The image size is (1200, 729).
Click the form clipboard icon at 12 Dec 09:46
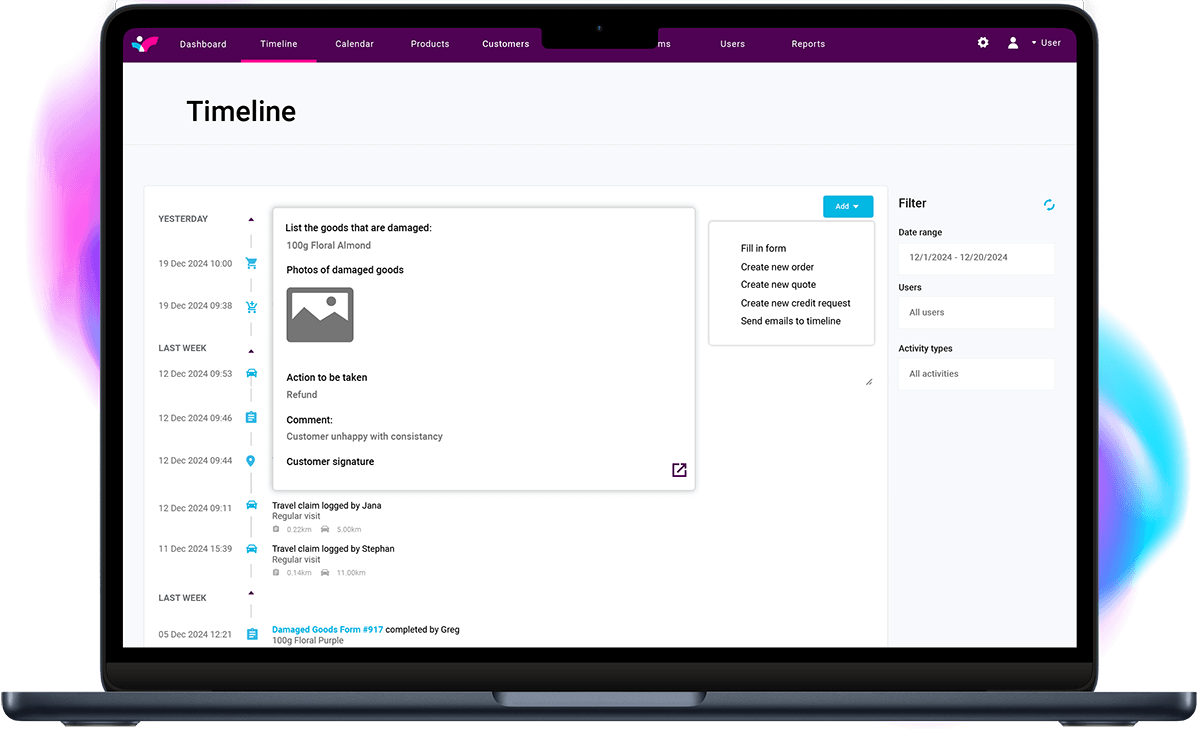[x=251, y=417]
